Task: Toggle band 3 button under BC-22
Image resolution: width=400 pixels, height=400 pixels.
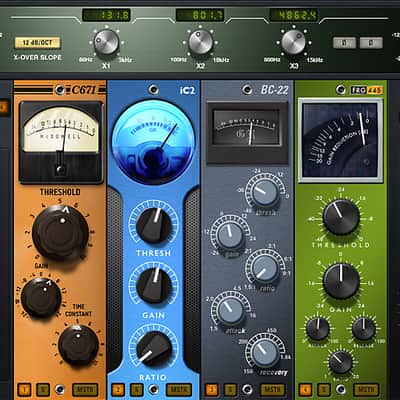Action: pos(212,390)
